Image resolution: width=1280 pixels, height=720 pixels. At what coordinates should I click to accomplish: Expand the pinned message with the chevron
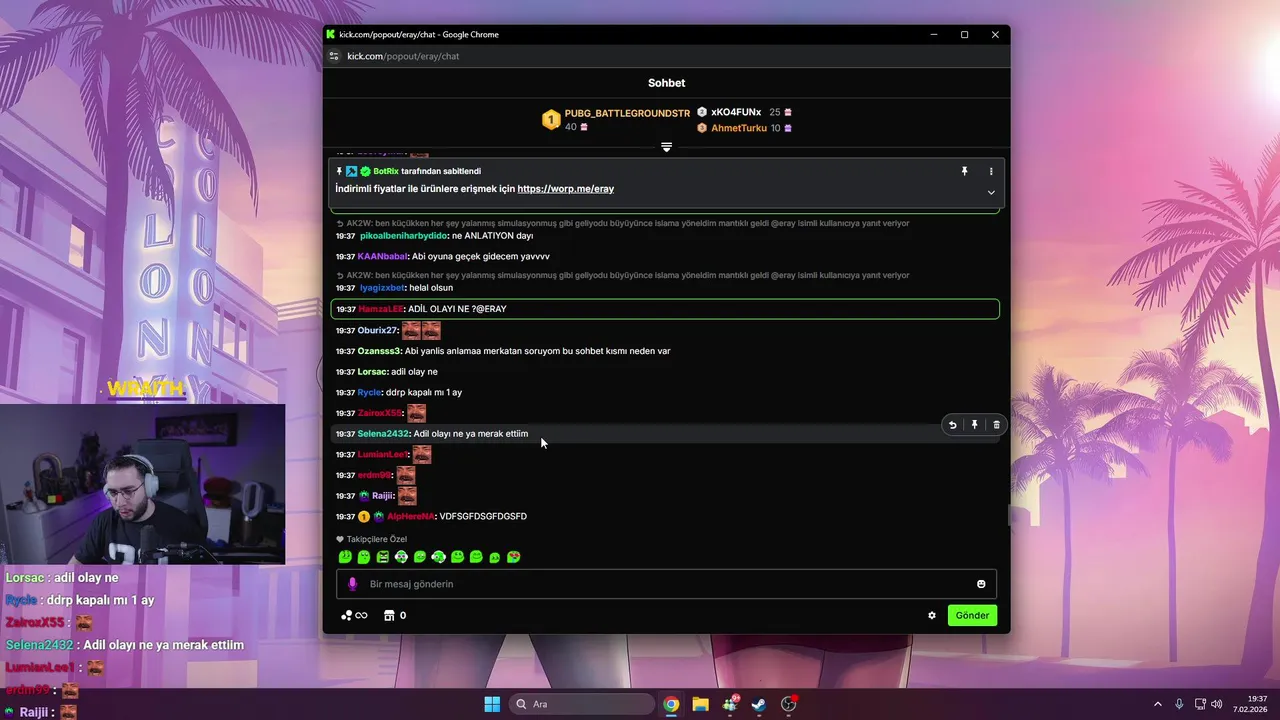click(991, 192)
